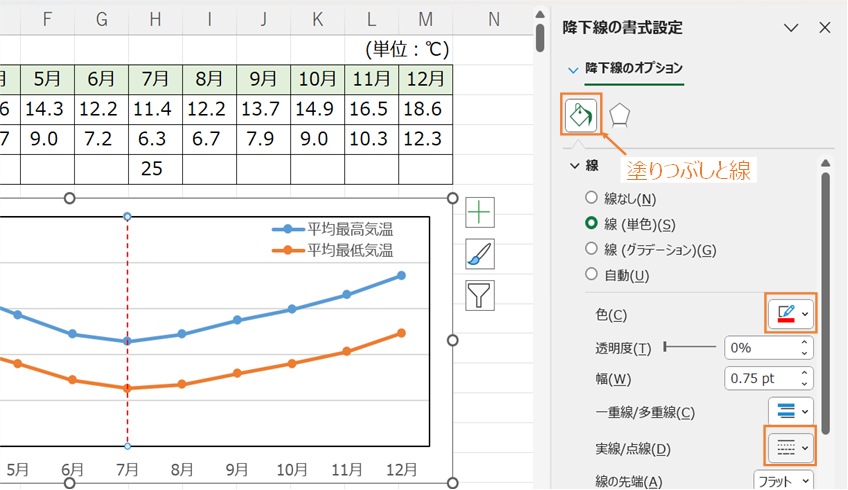Image resolution: width=848 pixels, height=490 pixels.
Task: Open the line color 色(C) picker
Action: (x=791, y=313)
